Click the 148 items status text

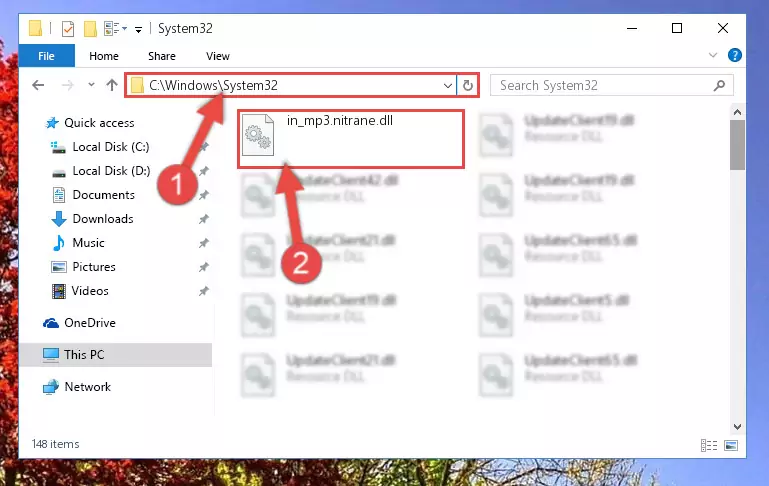55,444
